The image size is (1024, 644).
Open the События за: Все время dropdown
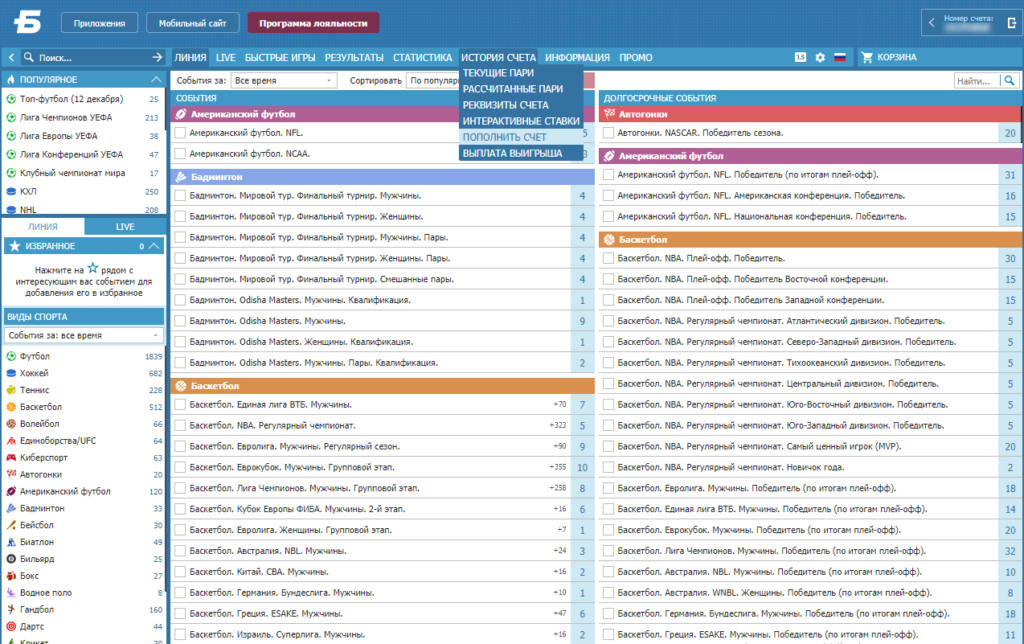[x=283, y=80]
